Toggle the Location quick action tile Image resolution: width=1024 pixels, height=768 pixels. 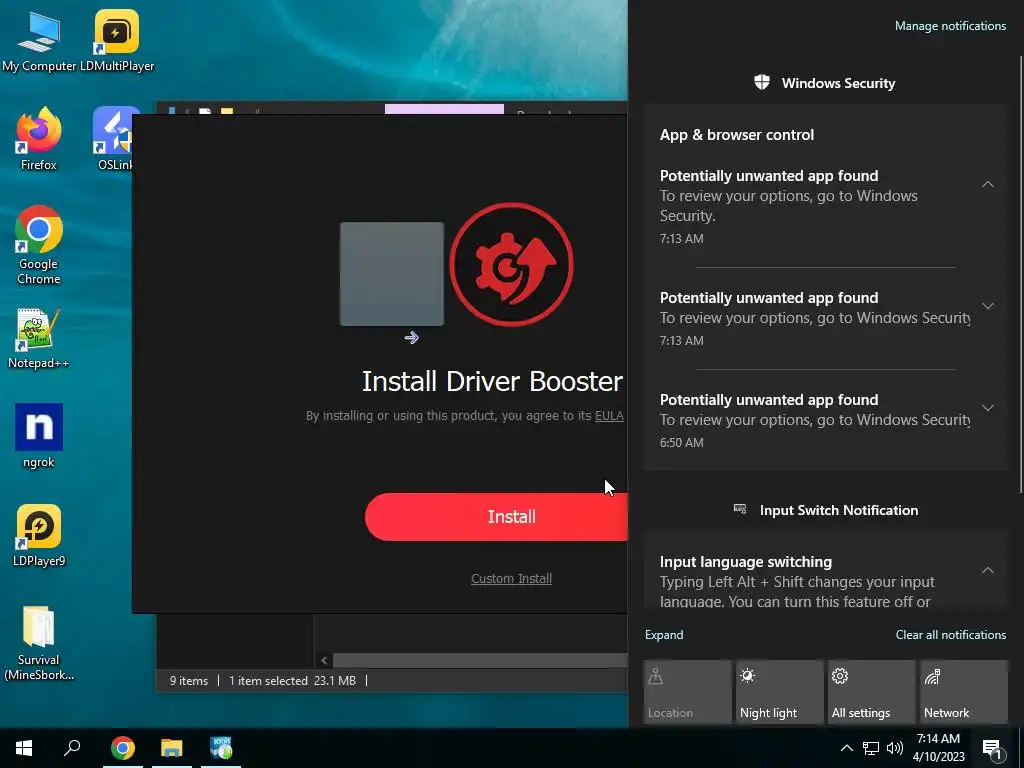pos(687,692)
